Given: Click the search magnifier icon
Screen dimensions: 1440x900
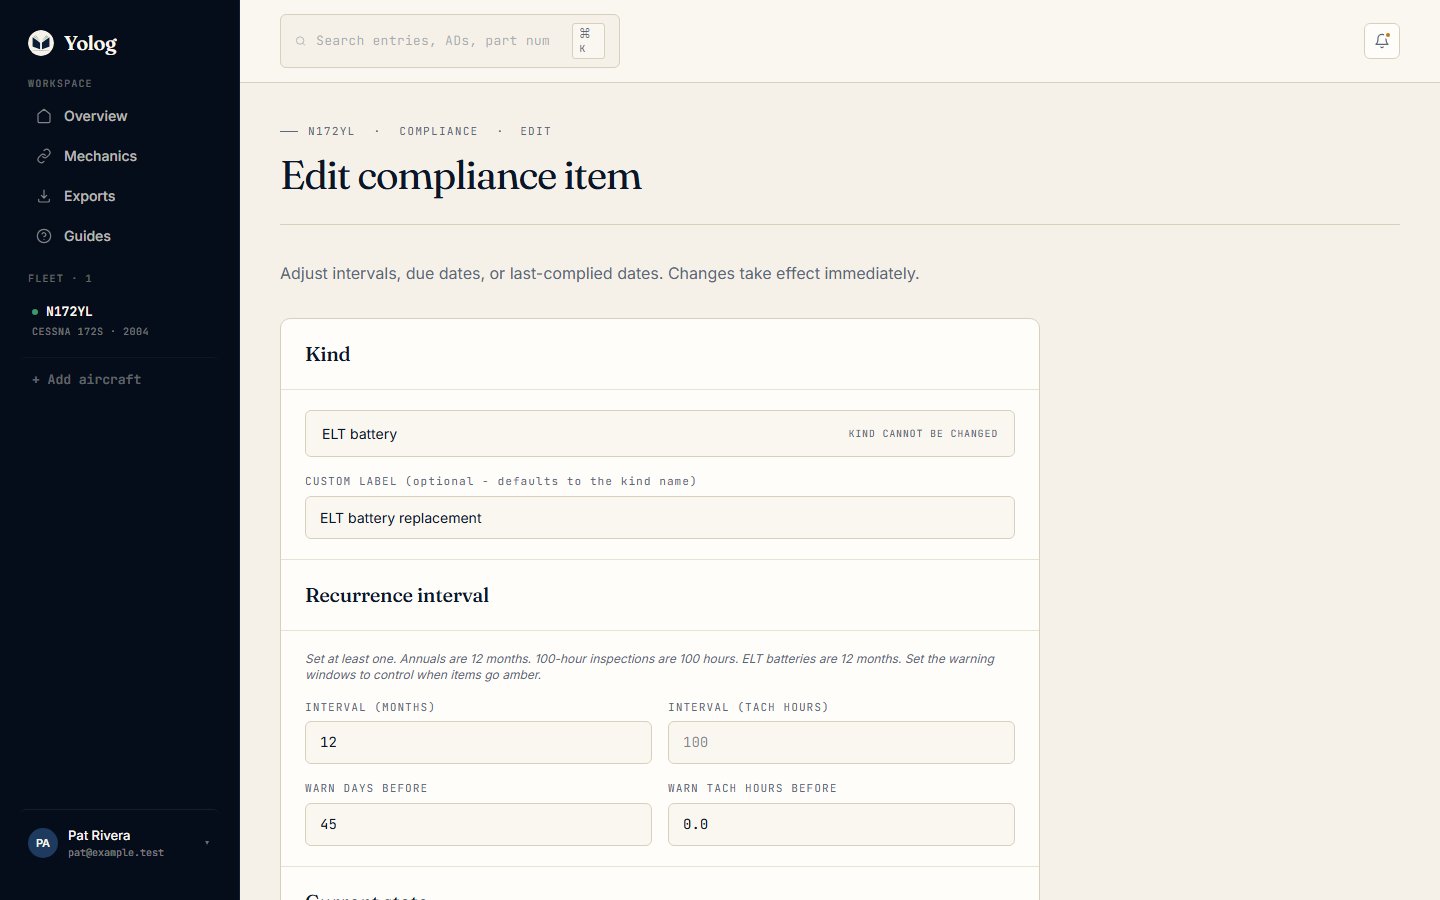Looking at the screenshot, I should pos(300,41).
